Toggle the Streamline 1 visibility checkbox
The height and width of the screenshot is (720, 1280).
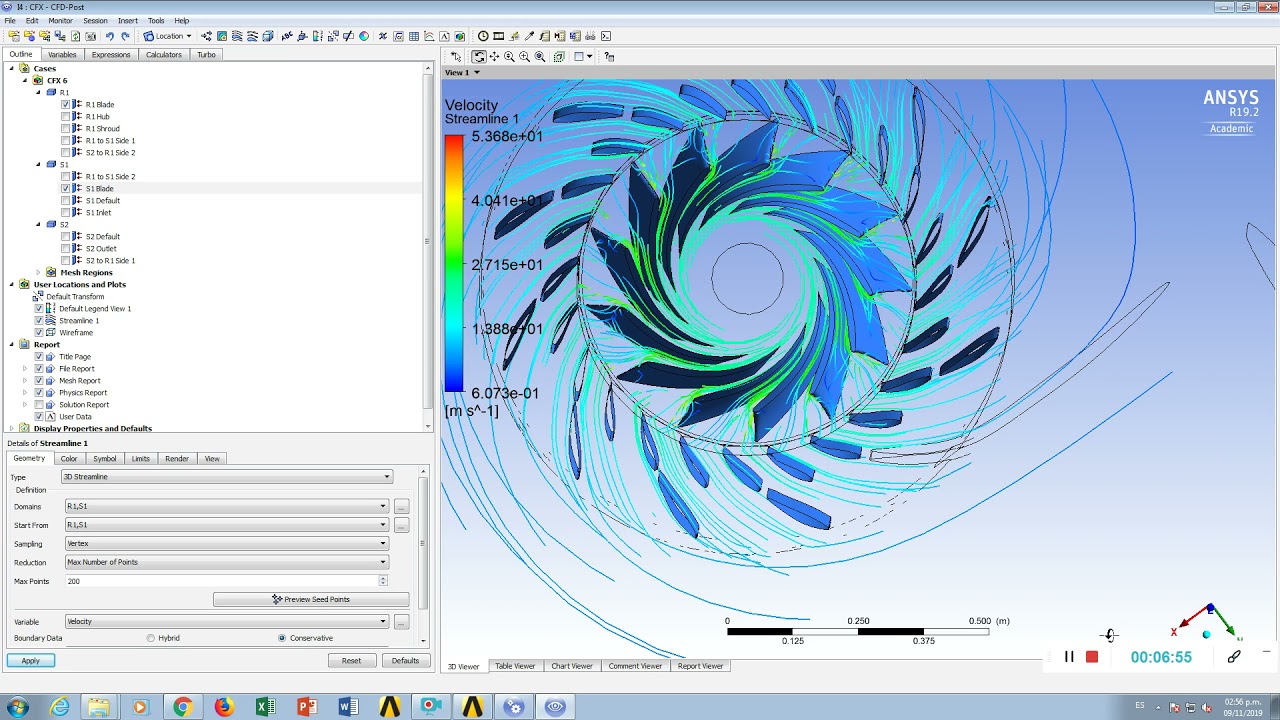[39, 320]
